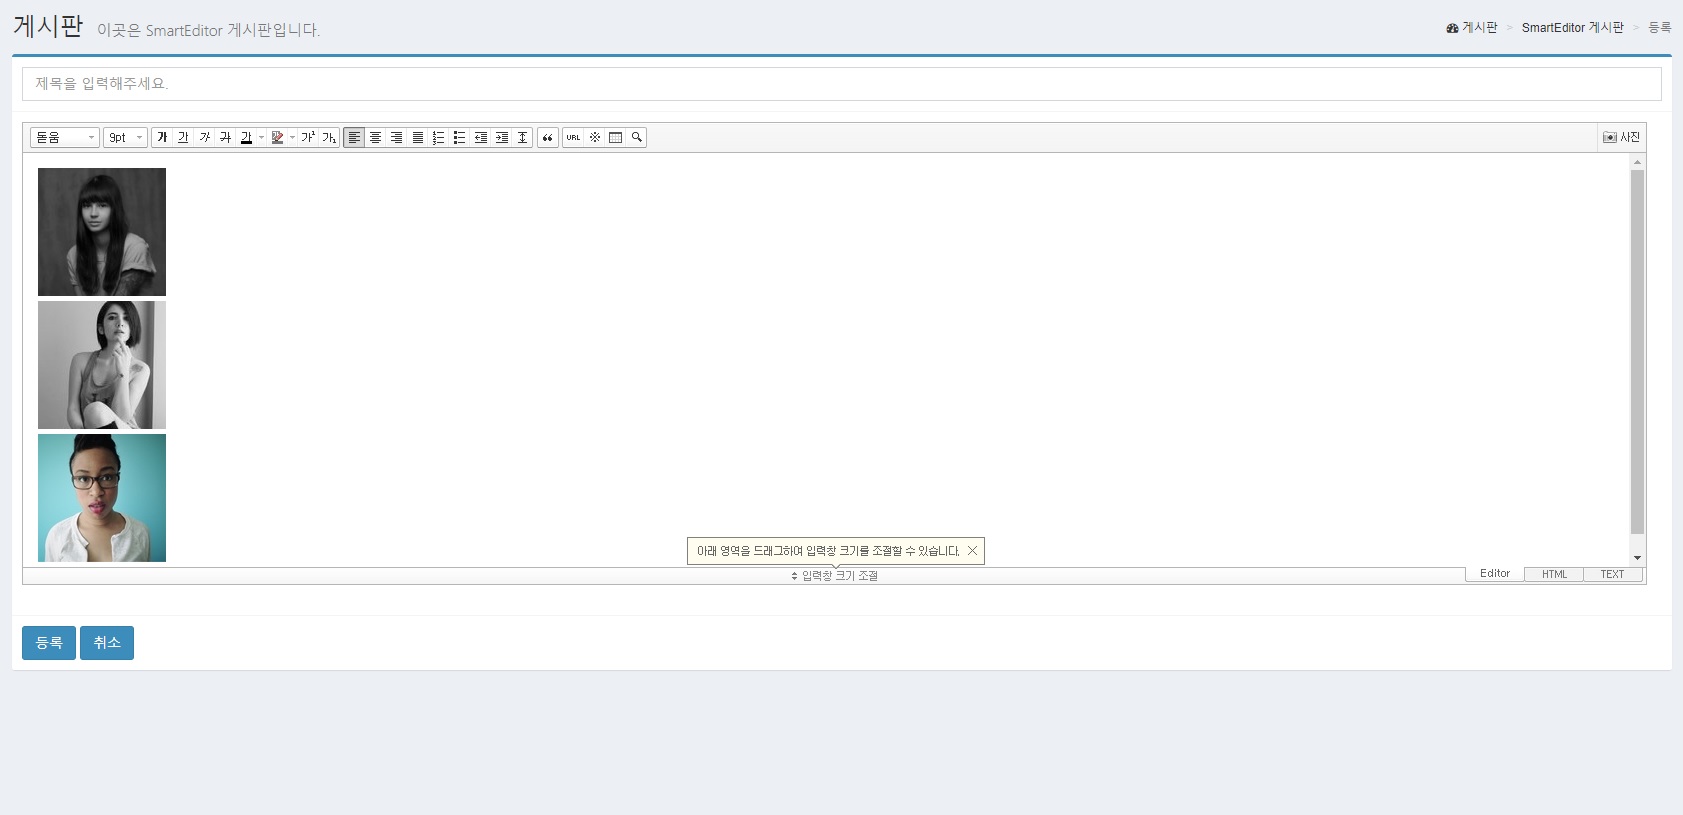
Task: Switch to the HTML mode tab
Action: point(1554,574)
